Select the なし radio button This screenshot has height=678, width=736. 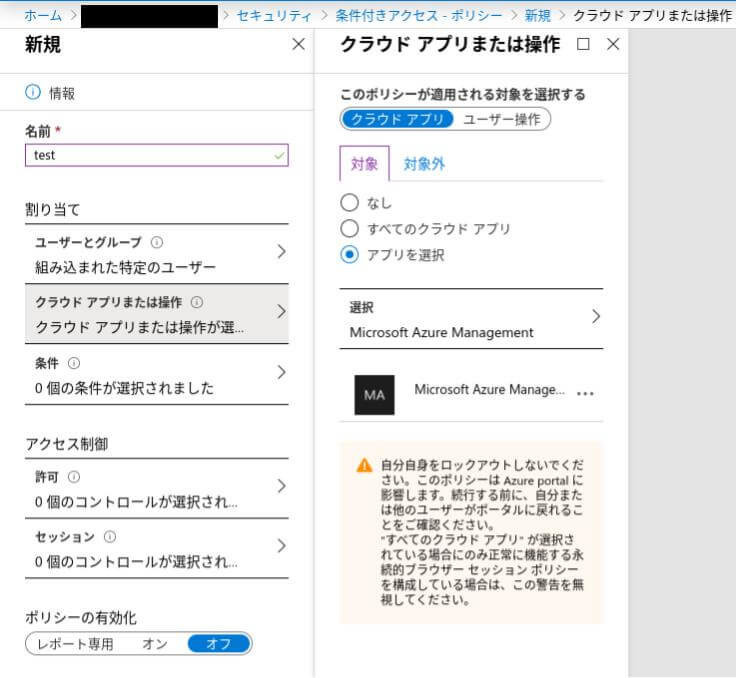pyautogui.click(x=349, y=203)
